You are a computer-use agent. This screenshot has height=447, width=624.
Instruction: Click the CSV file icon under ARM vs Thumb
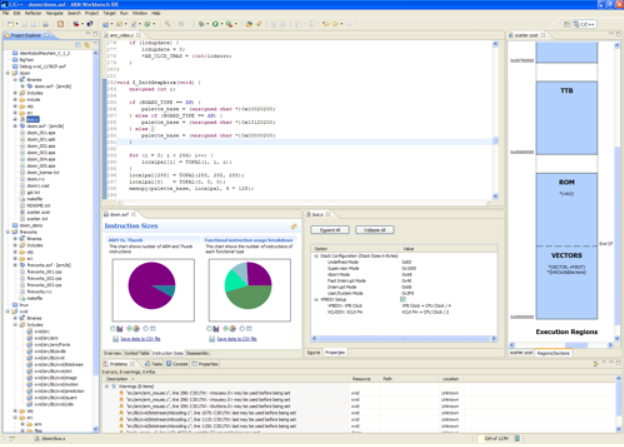click(x=115, y=339)
